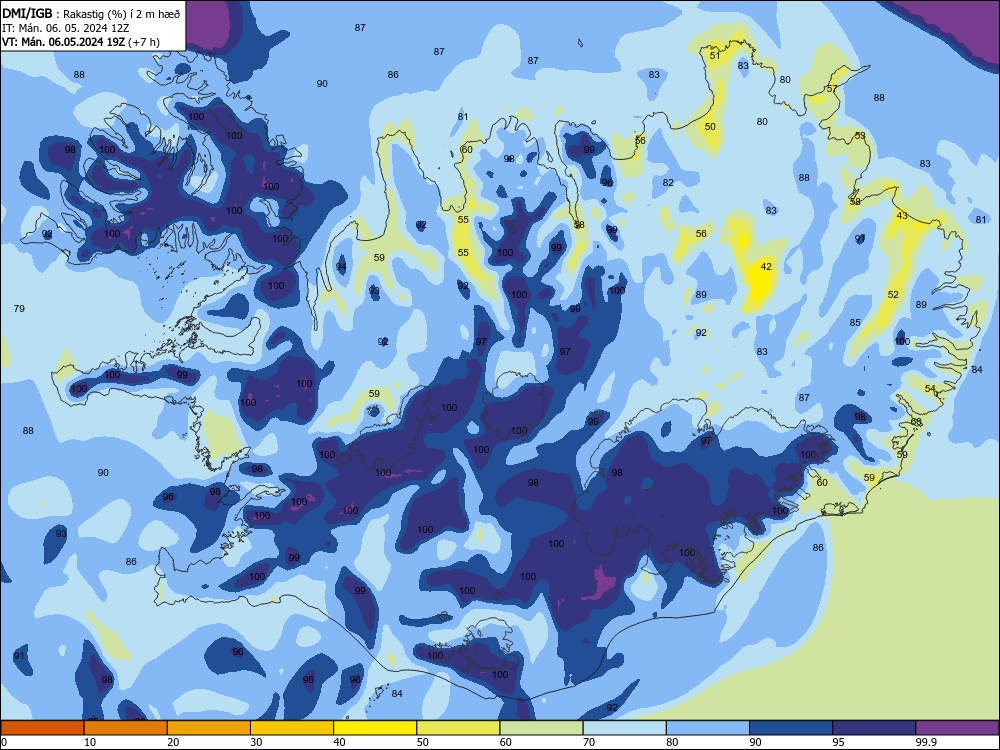Click the 40 tick label on the legend

[339, 742]
